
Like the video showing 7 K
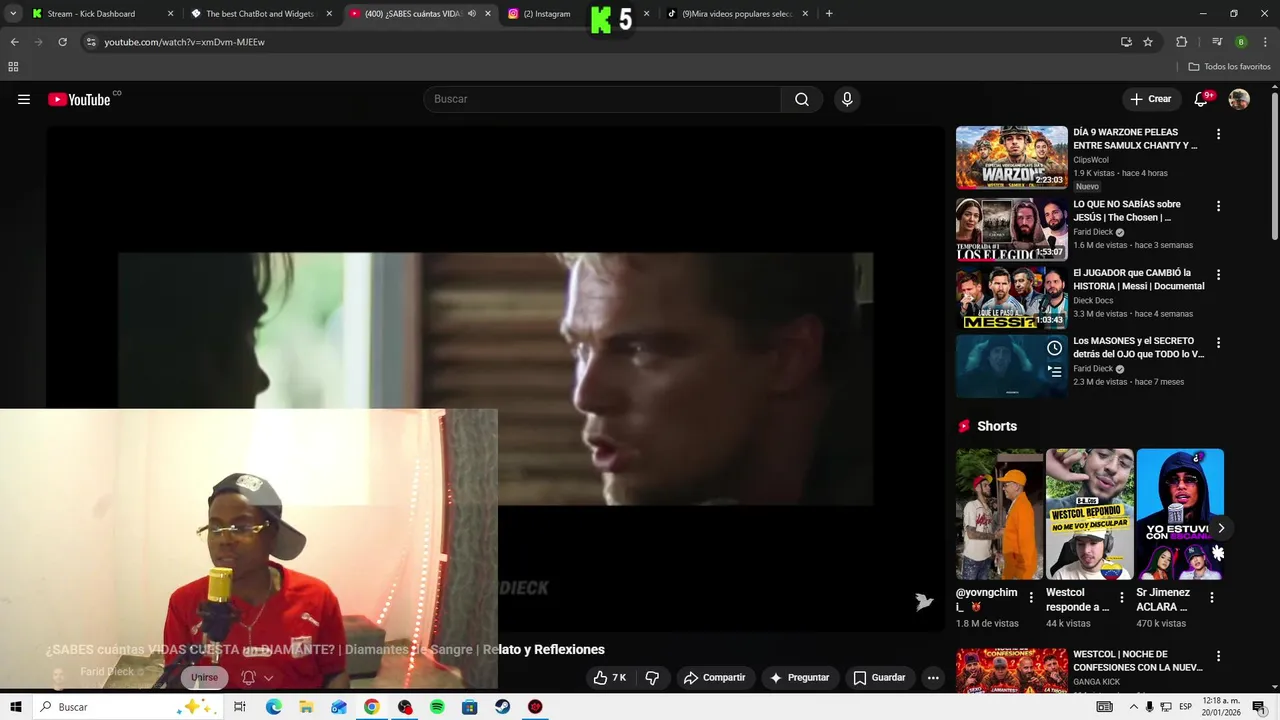(609, 677)
